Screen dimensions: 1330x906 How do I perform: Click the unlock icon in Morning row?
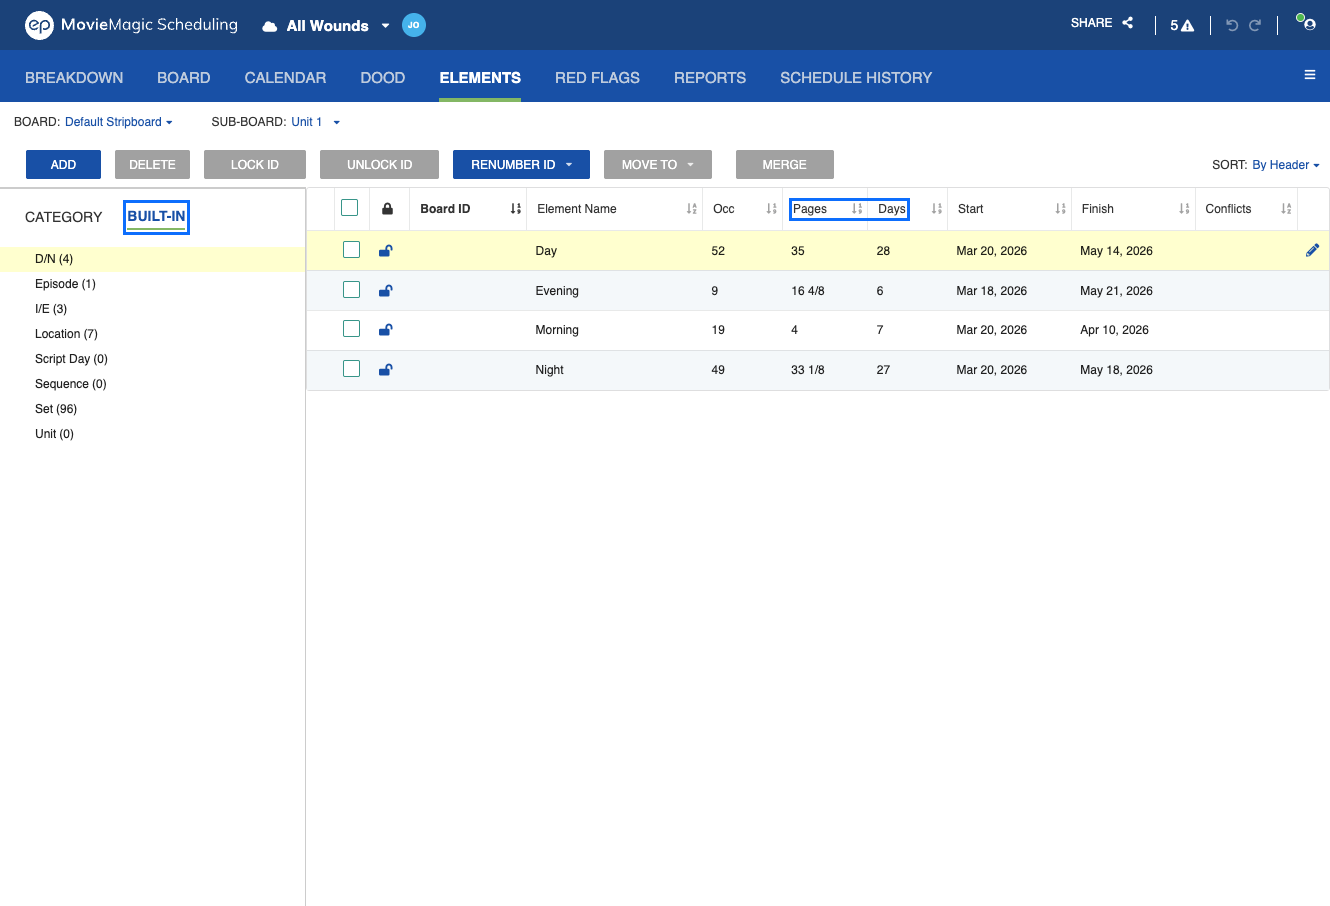click(x=386, y=329)
